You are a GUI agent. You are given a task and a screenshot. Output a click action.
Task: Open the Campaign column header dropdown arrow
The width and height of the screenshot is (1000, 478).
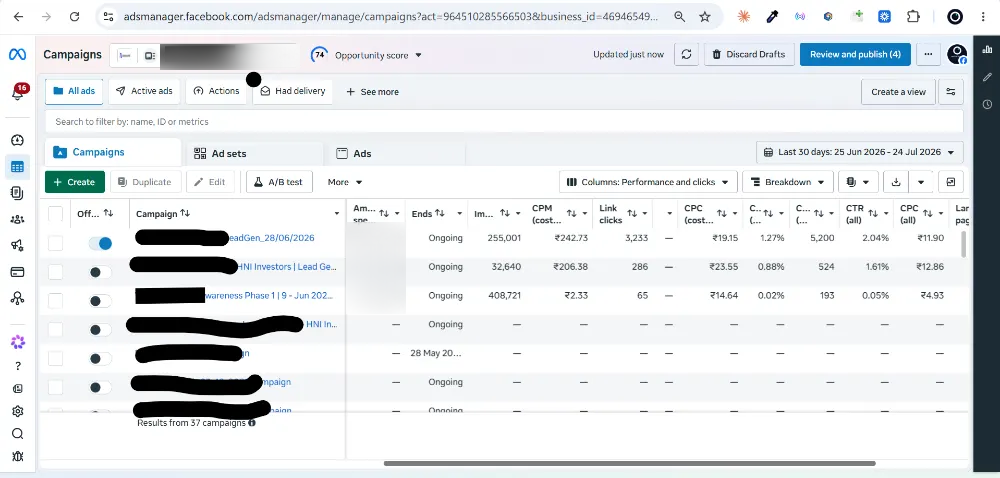point(337,214)
